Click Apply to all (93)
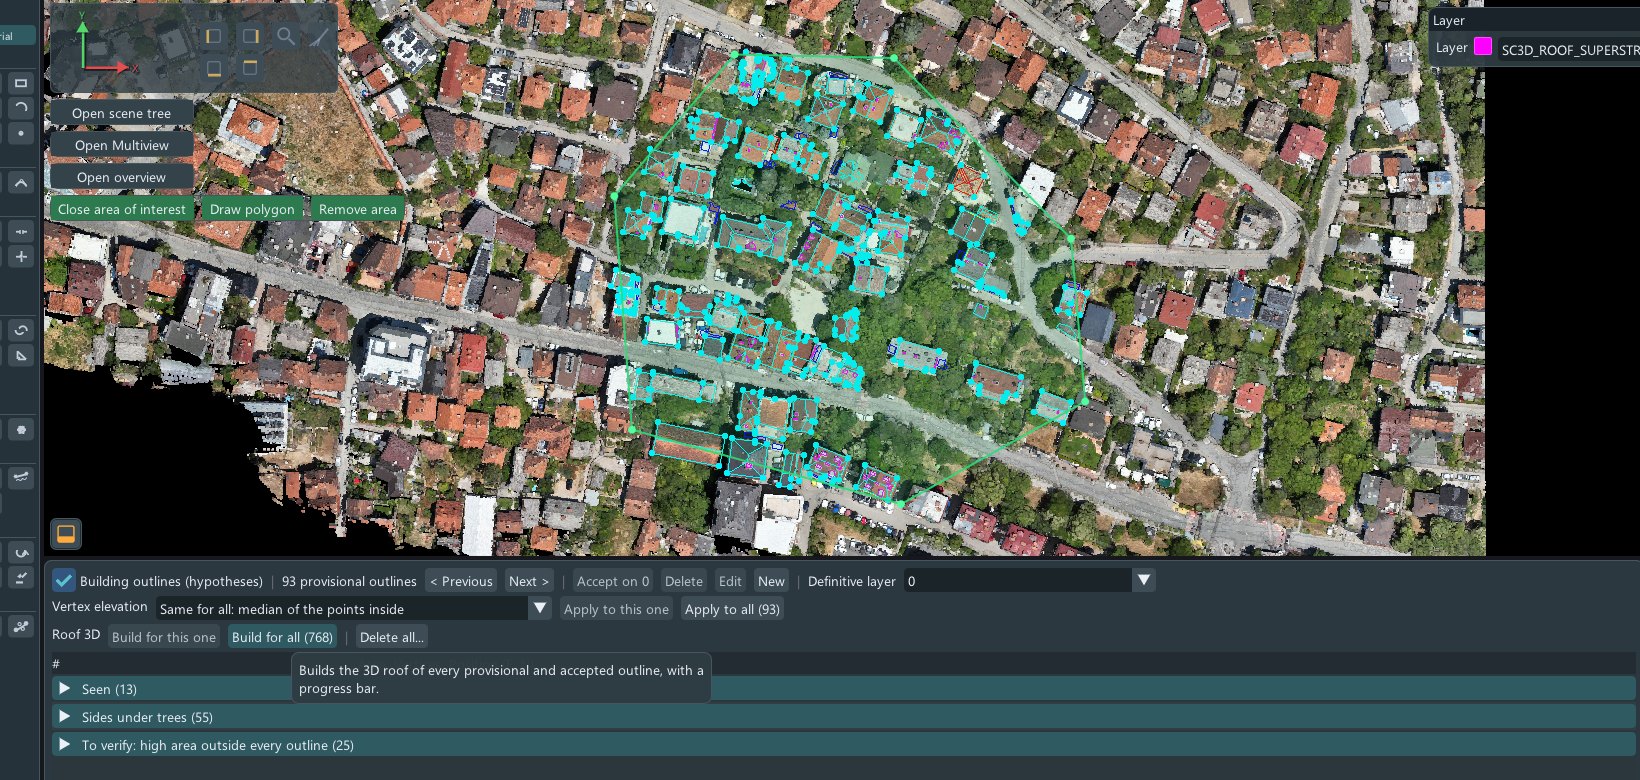The height and width of the screenshot is (780, 1640). (x=732, y=609)
